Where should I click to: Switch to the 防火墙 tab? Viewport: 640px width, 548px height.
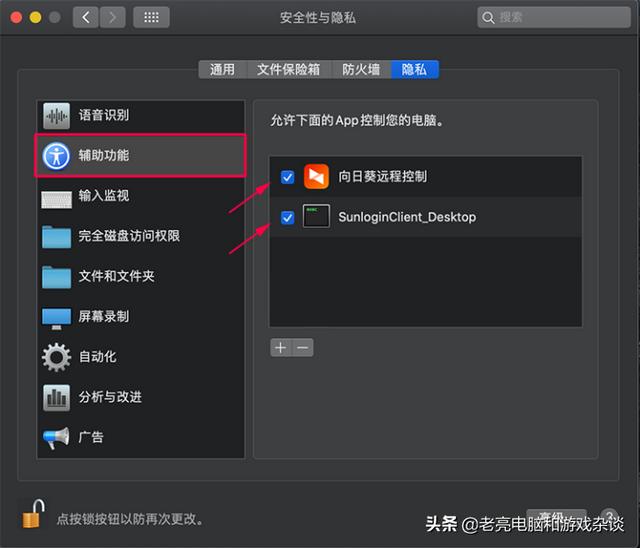pyautogui.click(x=361, y=69)
